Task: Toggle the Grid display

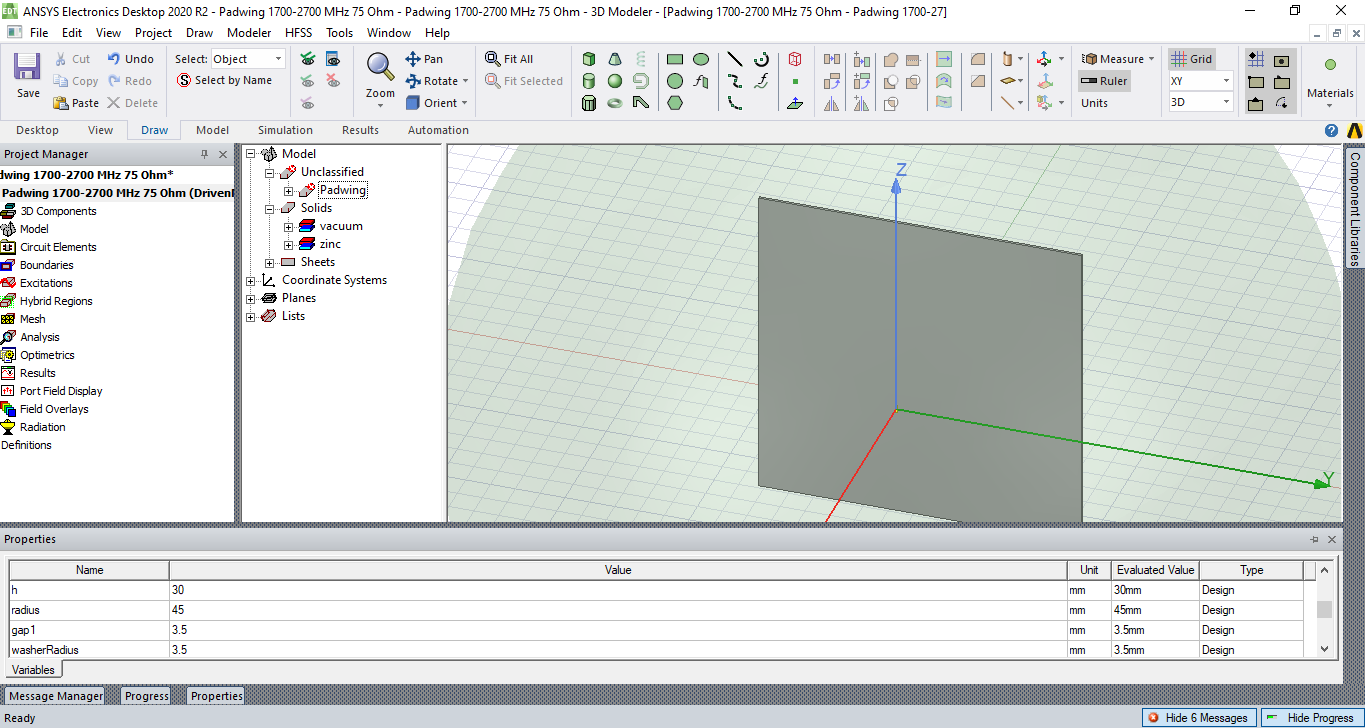Action: pos(1192,59)
